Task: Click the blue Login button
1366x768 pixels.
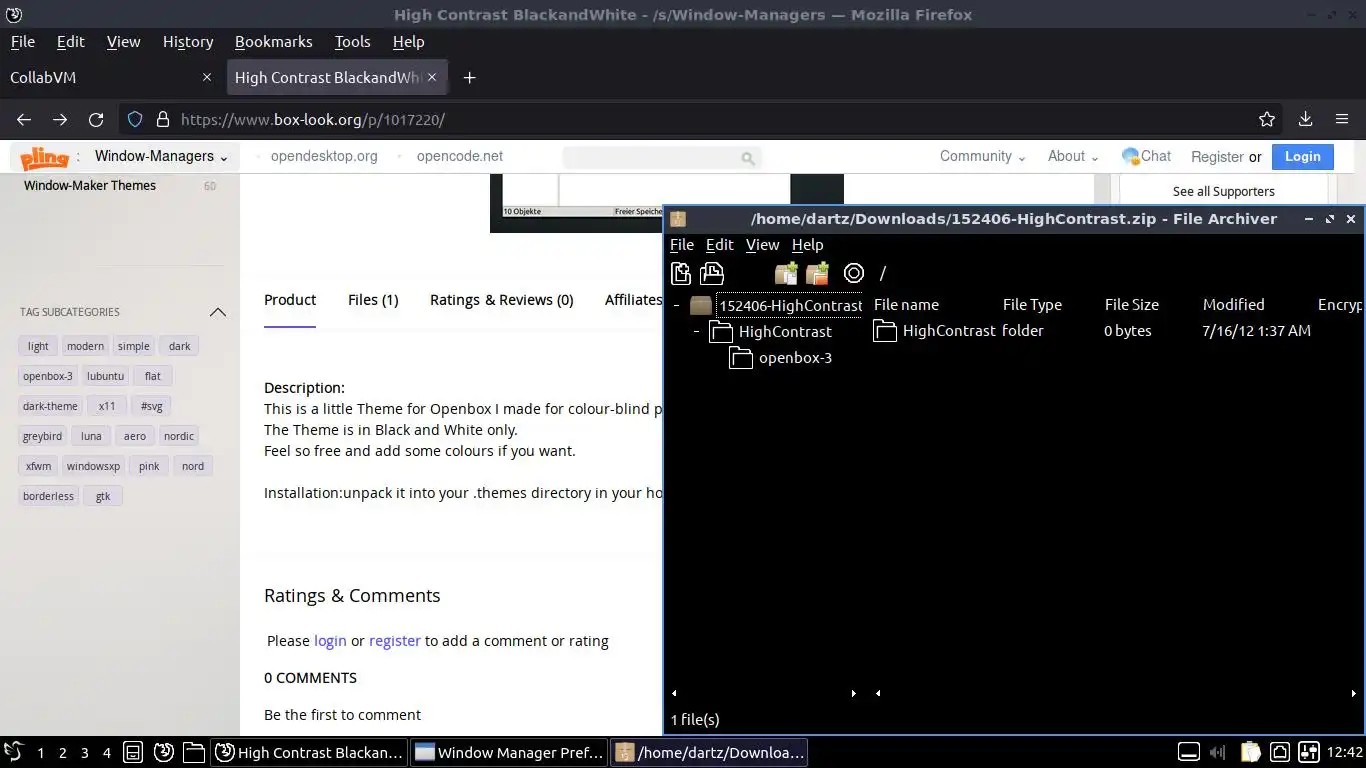Action: [x=1302, y=156]
